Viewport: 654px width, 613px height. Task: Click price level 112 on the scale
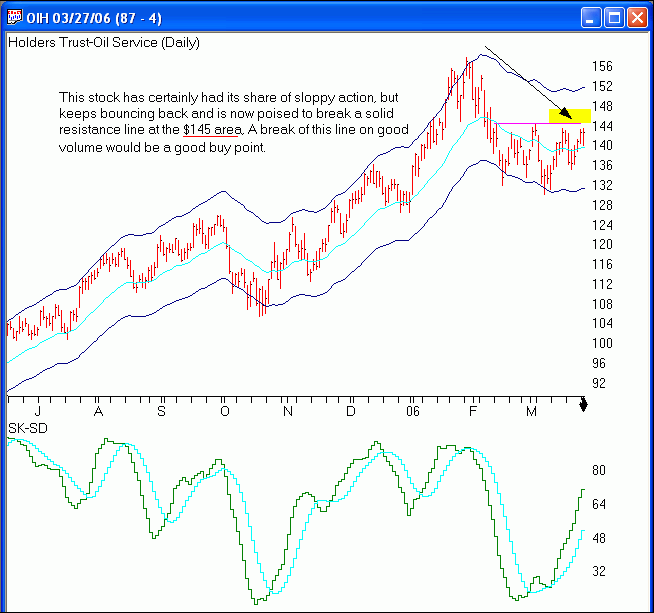tap(602, 284)
